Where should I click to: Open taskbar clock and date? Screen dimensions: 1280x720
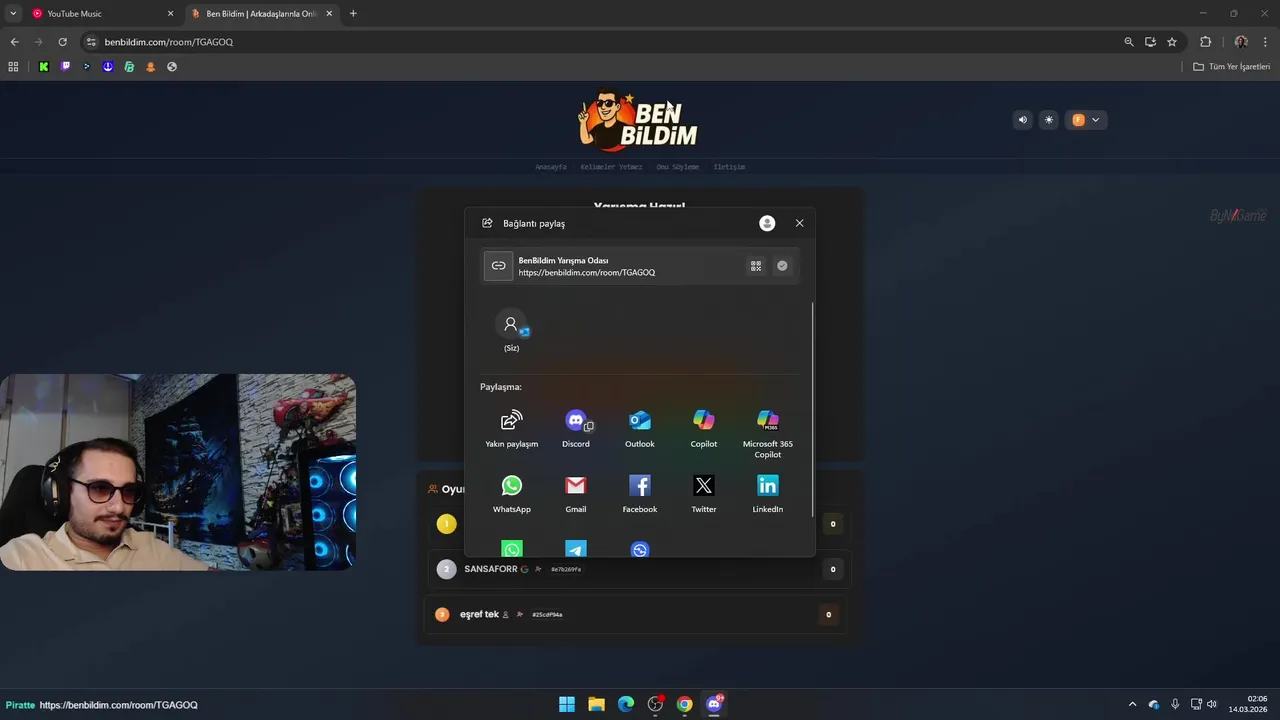[1250, 704]
